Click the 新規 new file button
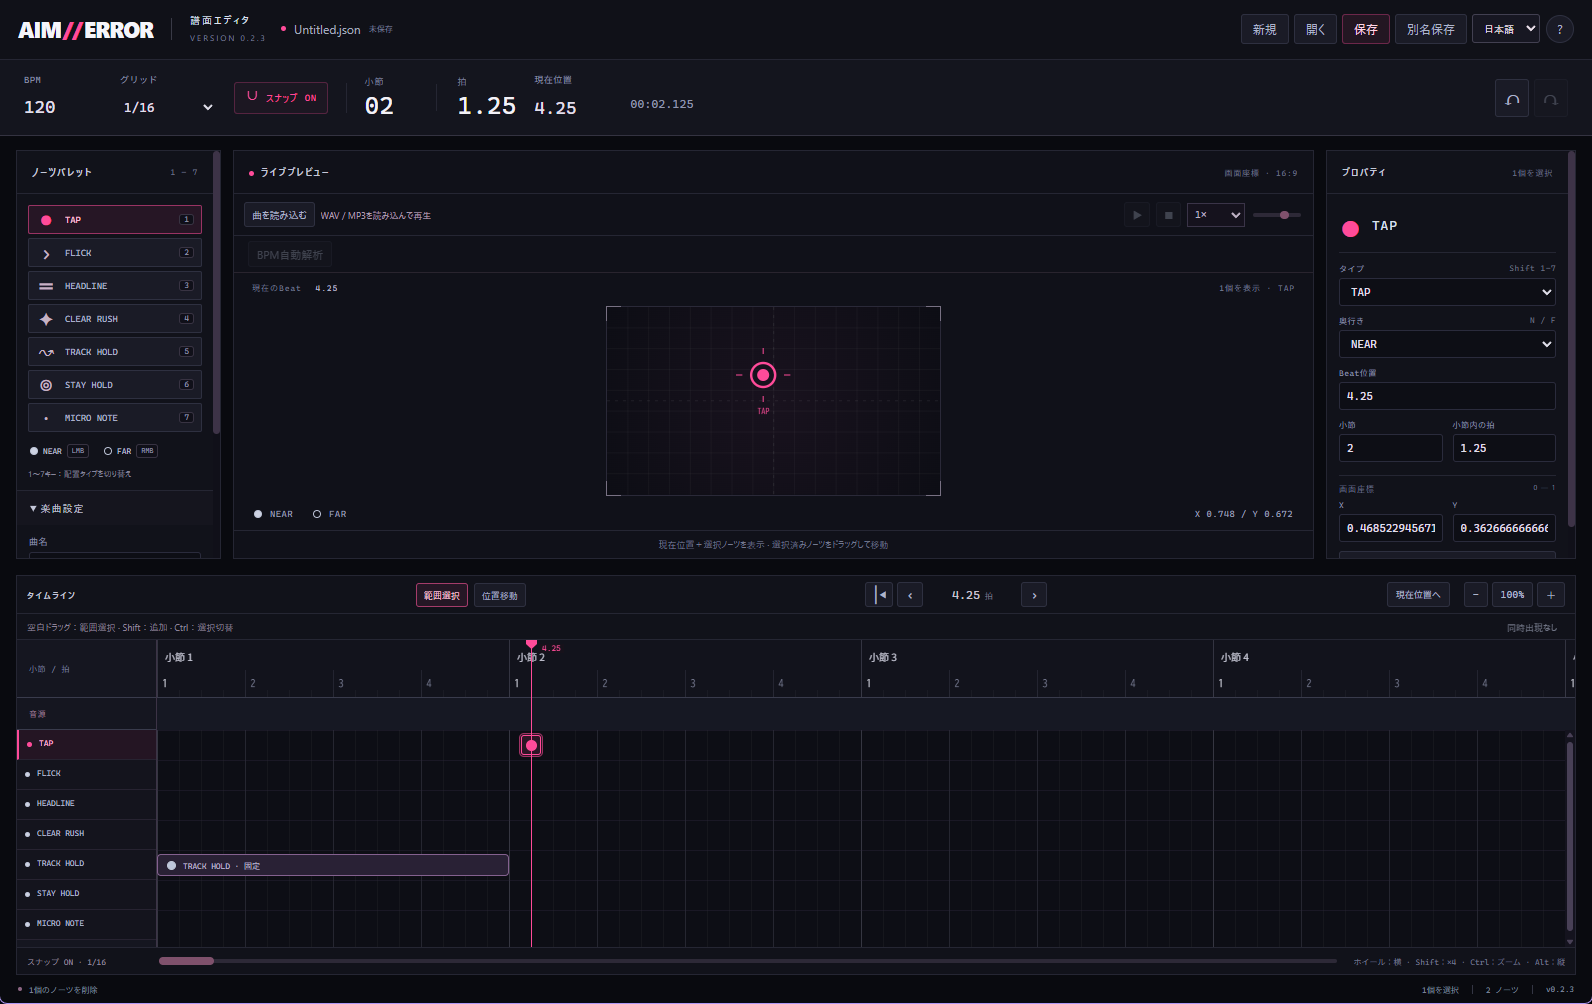This screenshot has height=1004, width=1592. (1264, 29)
